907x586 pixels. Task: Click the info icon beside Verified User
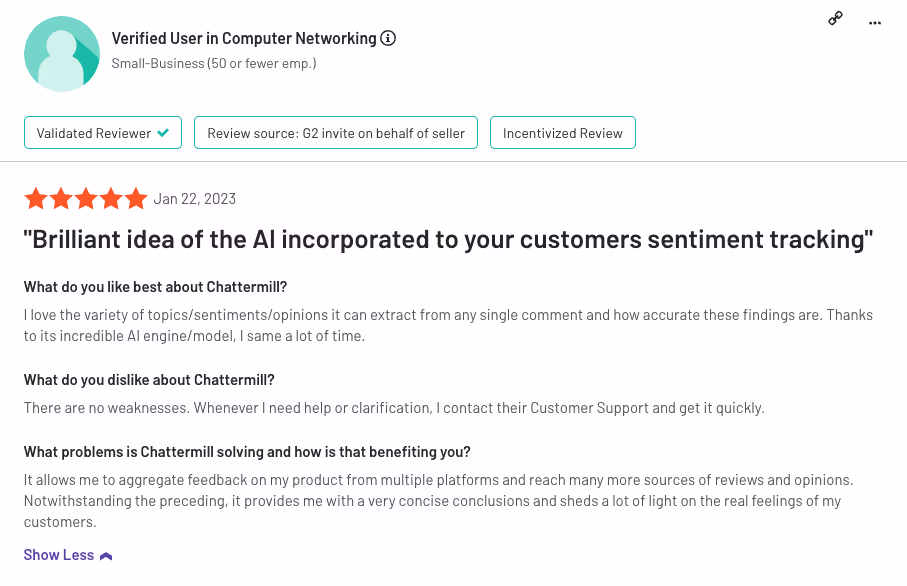(388, 38)
